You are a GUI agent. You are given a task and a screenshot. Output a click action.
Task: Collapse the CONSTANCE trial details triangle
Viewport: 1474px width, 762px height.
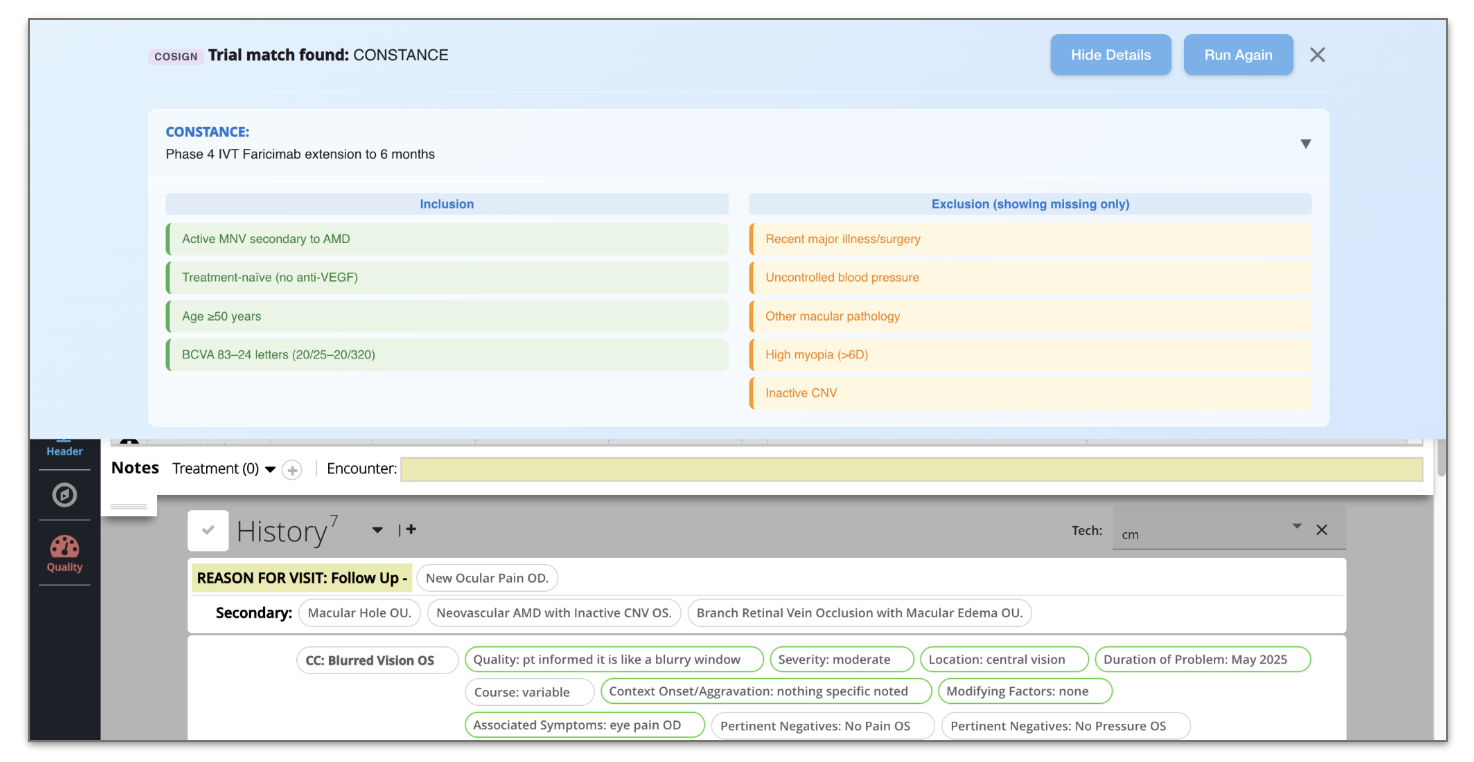click(1306, 144)
